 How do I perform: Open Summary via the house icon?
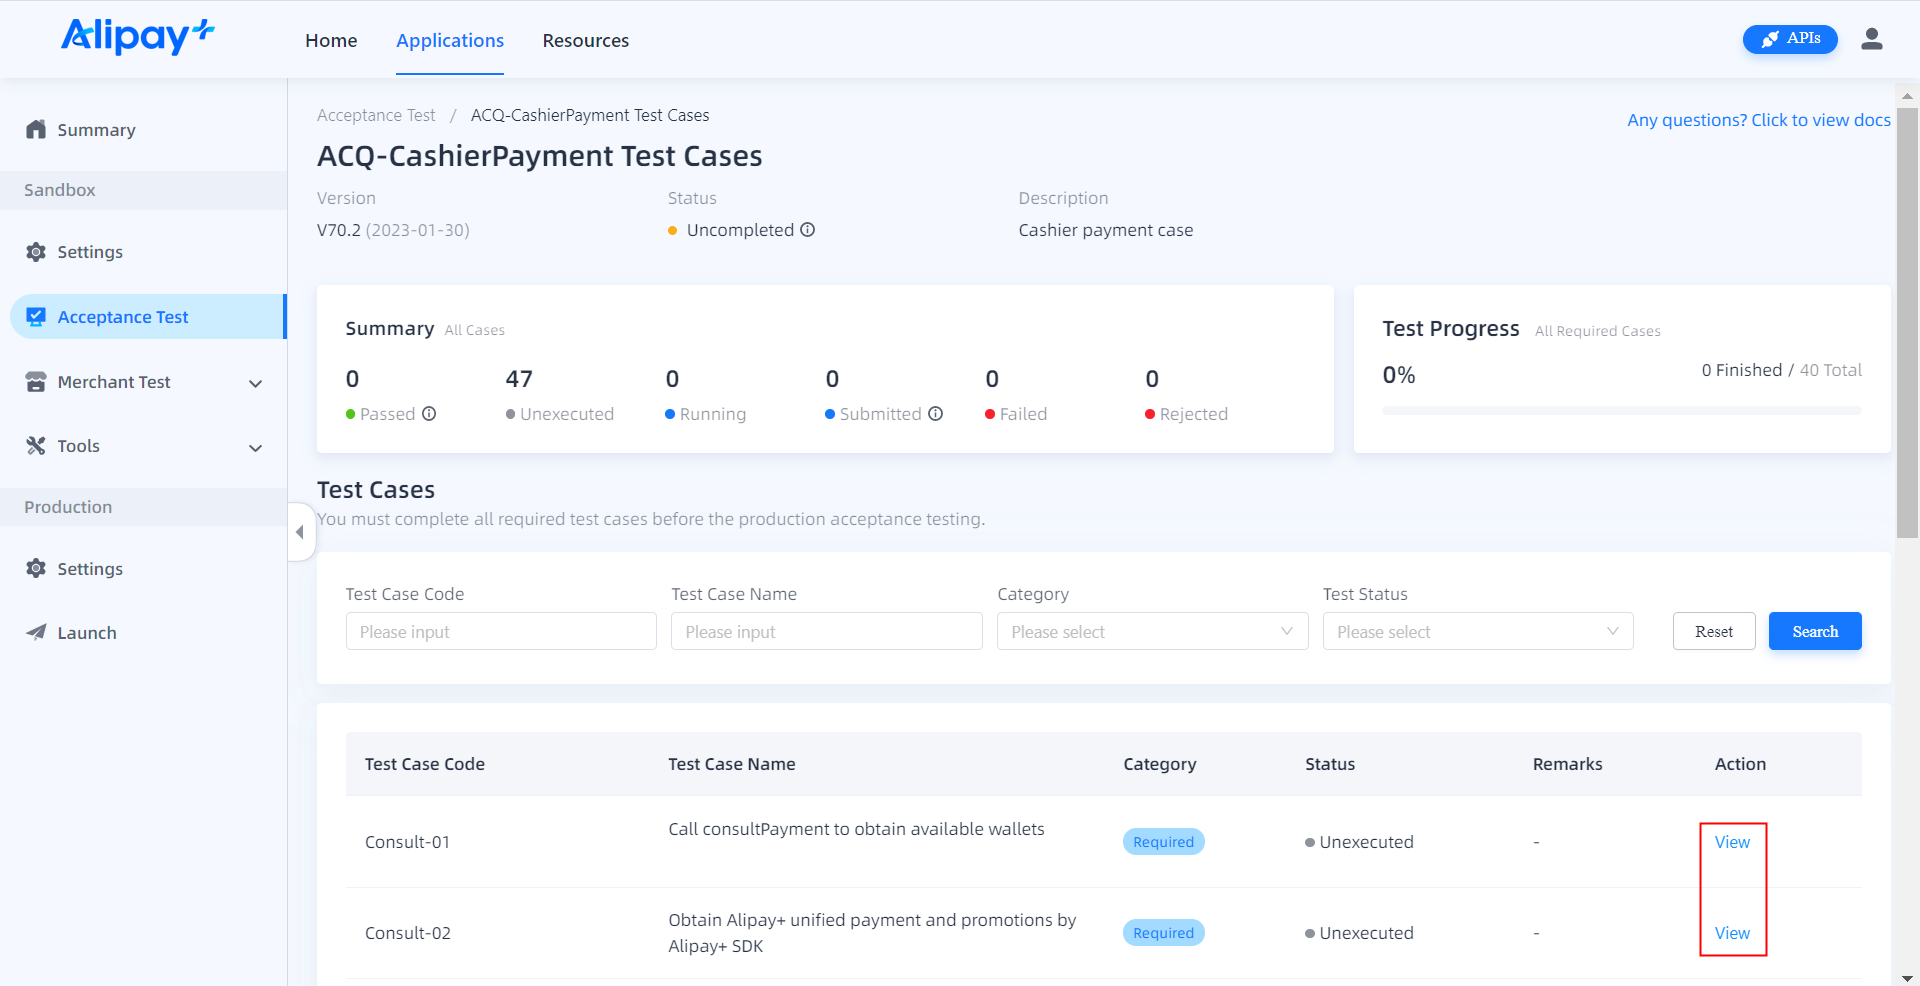pyautogui.click(x=36, y=130)
